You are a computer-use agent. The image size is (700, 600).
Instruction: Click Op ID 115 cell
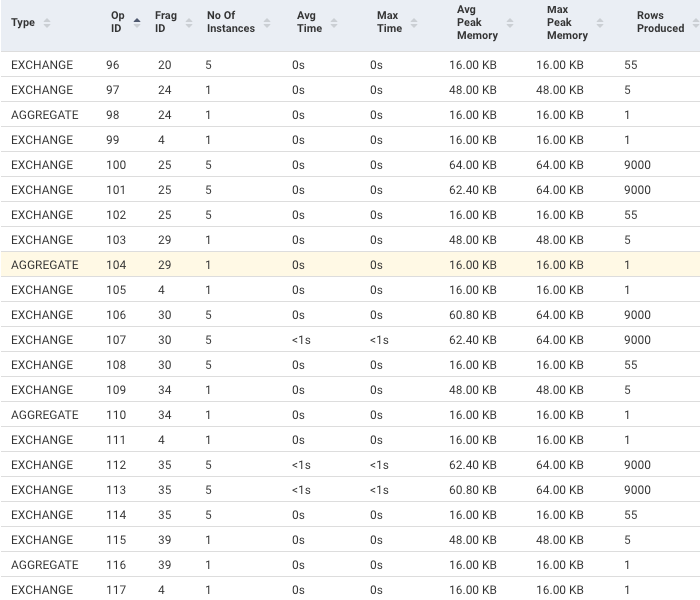pyautogui.click(x=116, y=540)
